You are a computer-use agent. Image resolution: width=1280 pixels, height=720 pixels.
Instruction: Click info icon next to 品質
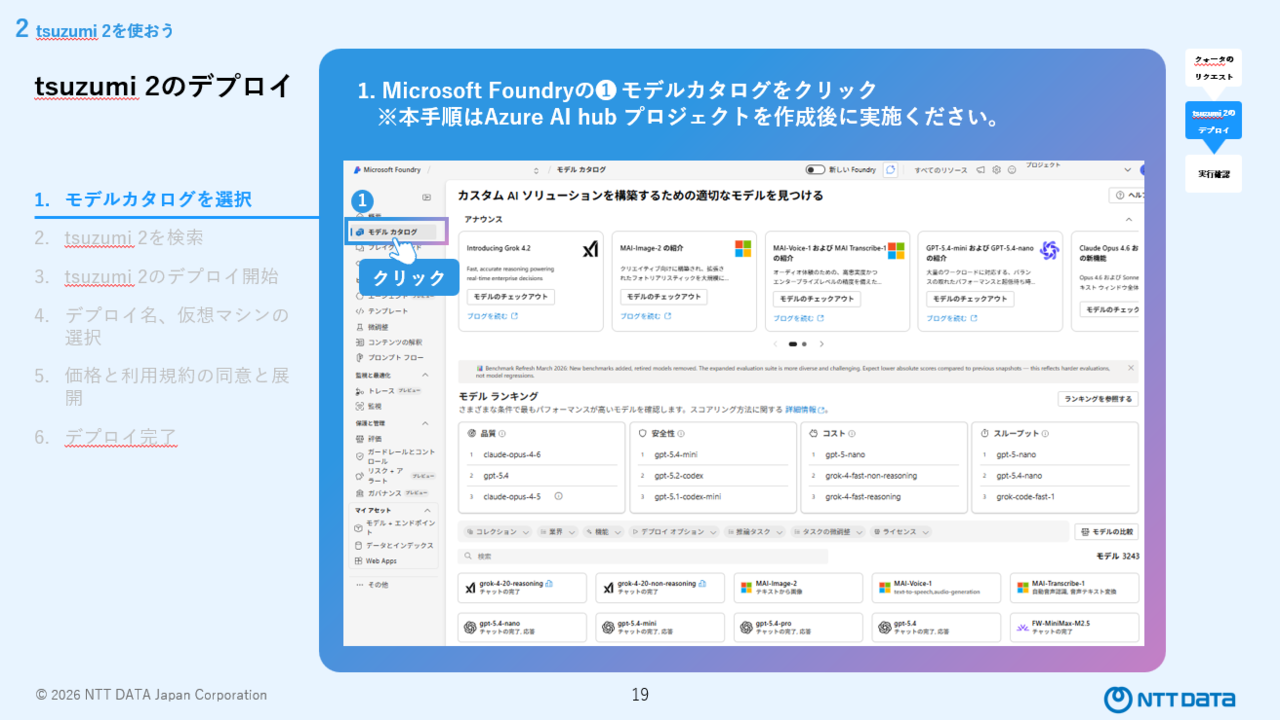coord(502,434)
